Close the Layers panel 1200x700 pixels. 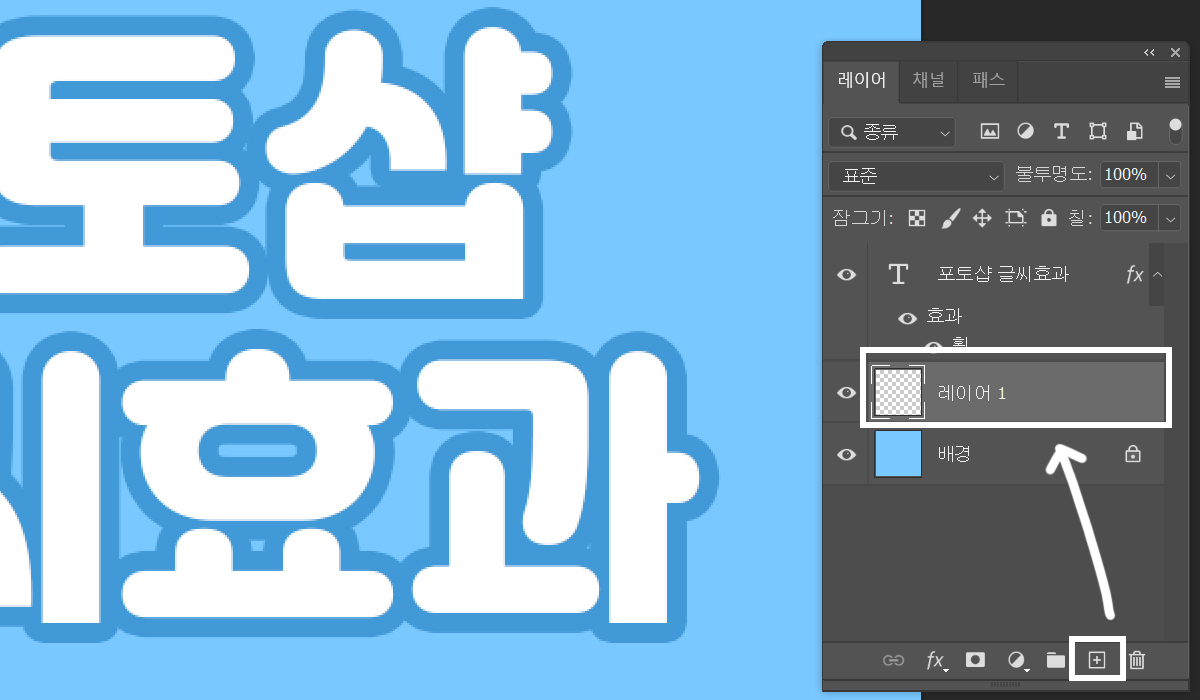point(1175,52)
